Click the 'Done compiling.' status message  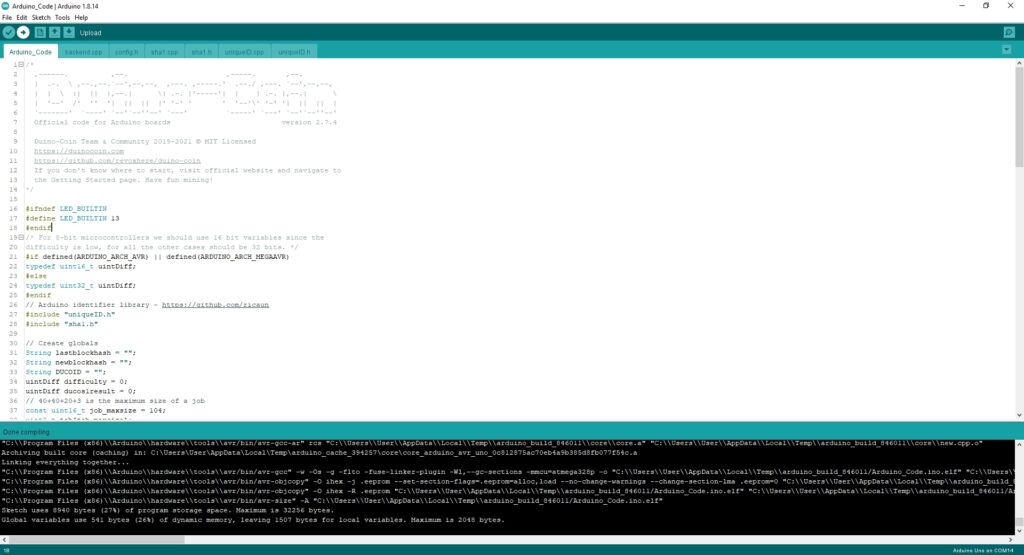pos(26,432)
